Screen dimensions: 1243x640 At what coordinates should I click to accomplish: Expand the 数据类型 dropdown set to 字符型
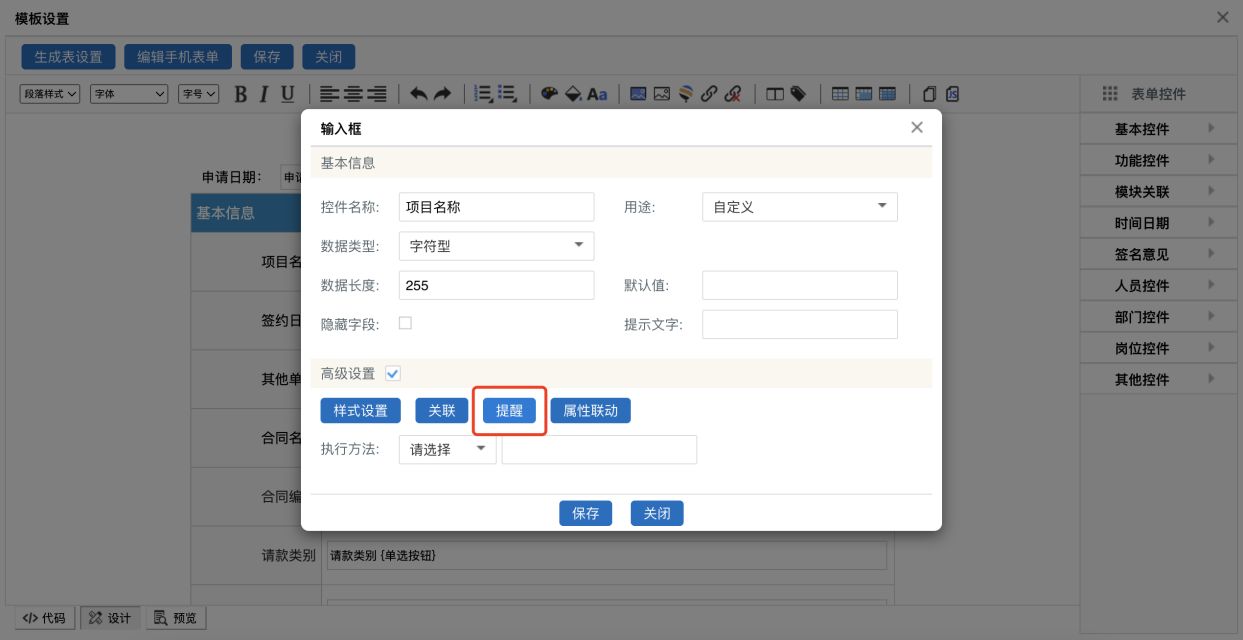point(496,246)
